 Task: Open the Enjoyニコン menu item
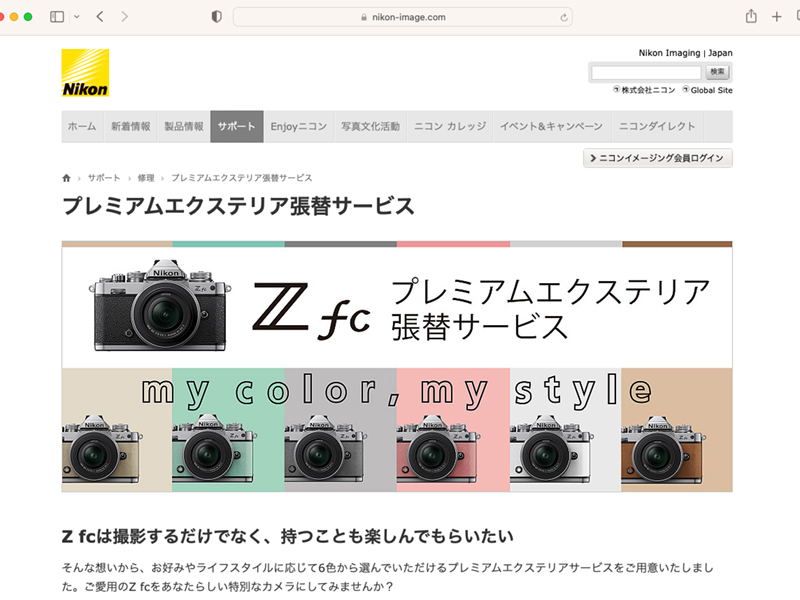click(x=296, y=127)
